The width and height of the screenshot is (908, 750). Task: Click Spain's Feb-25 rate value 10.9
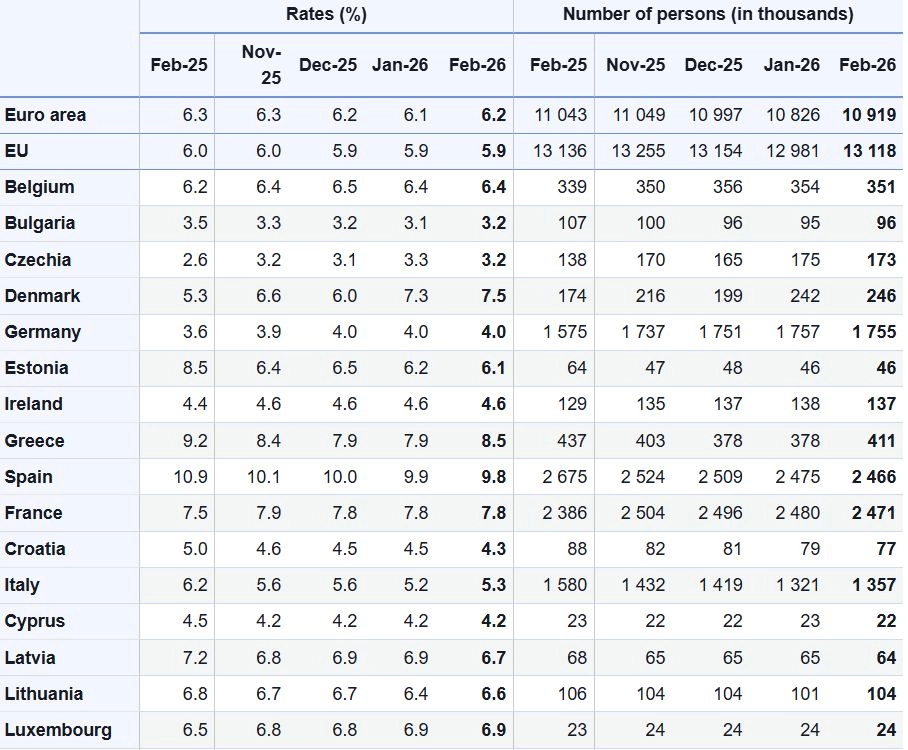(x=190, y=477)
